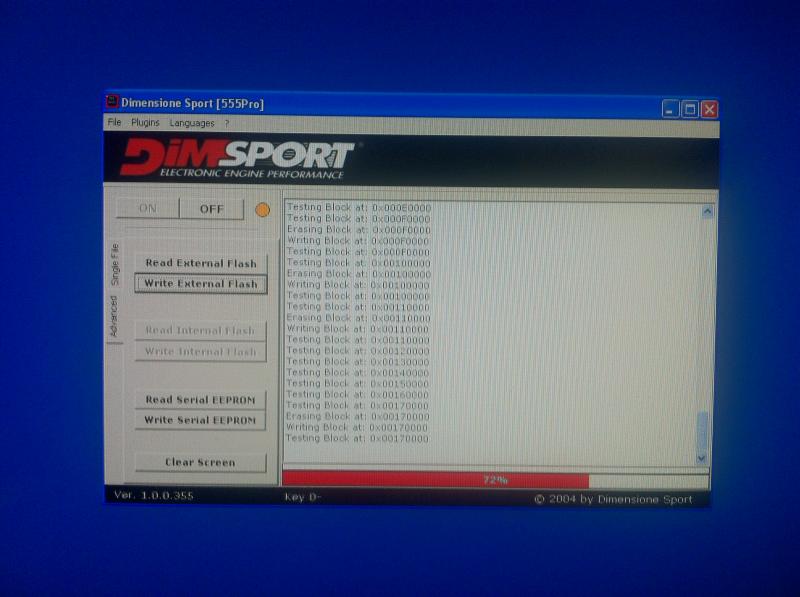Click log line 'Testing Block at: 0x00120000'

coord(358,351)
